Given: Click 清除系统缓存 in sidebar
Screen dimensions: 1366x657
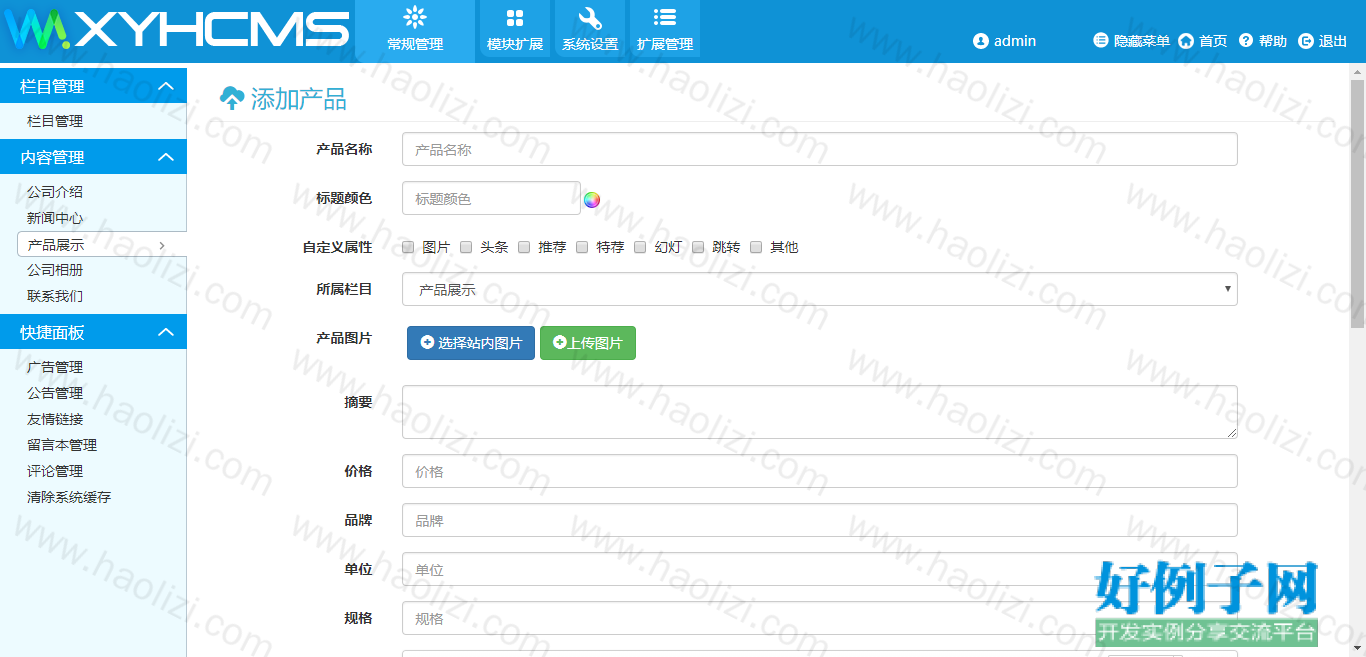Looking at the screenshot, I should pyautogui.click(x=69, y=497).
